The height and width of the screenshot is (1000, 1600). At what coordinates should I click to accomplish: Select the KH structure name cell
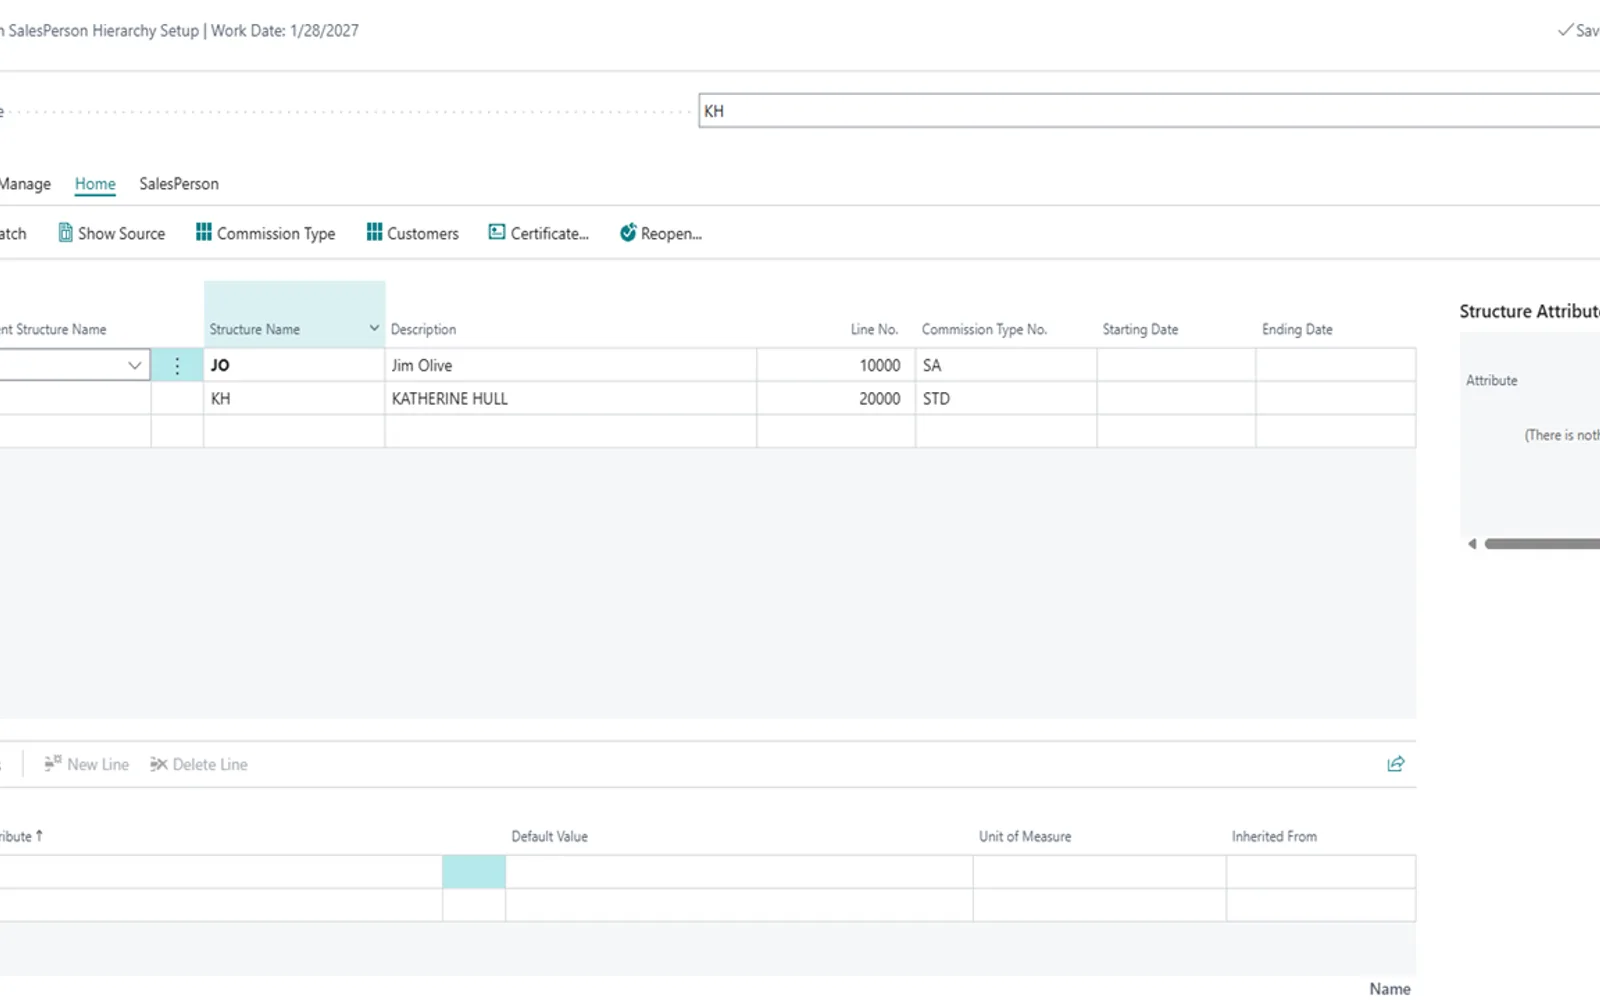pyautogui.click(x=294, y=398)
